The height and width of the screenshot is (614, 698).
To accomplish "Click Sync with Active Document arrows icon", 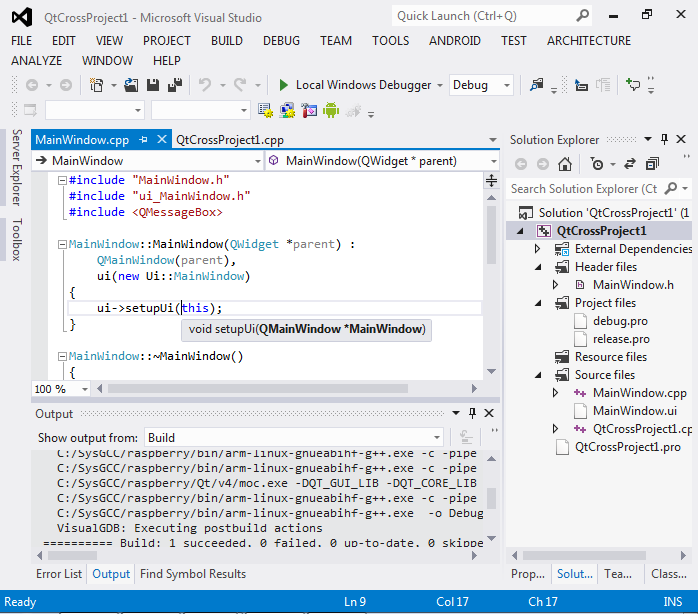I will (x=630, y=164).
